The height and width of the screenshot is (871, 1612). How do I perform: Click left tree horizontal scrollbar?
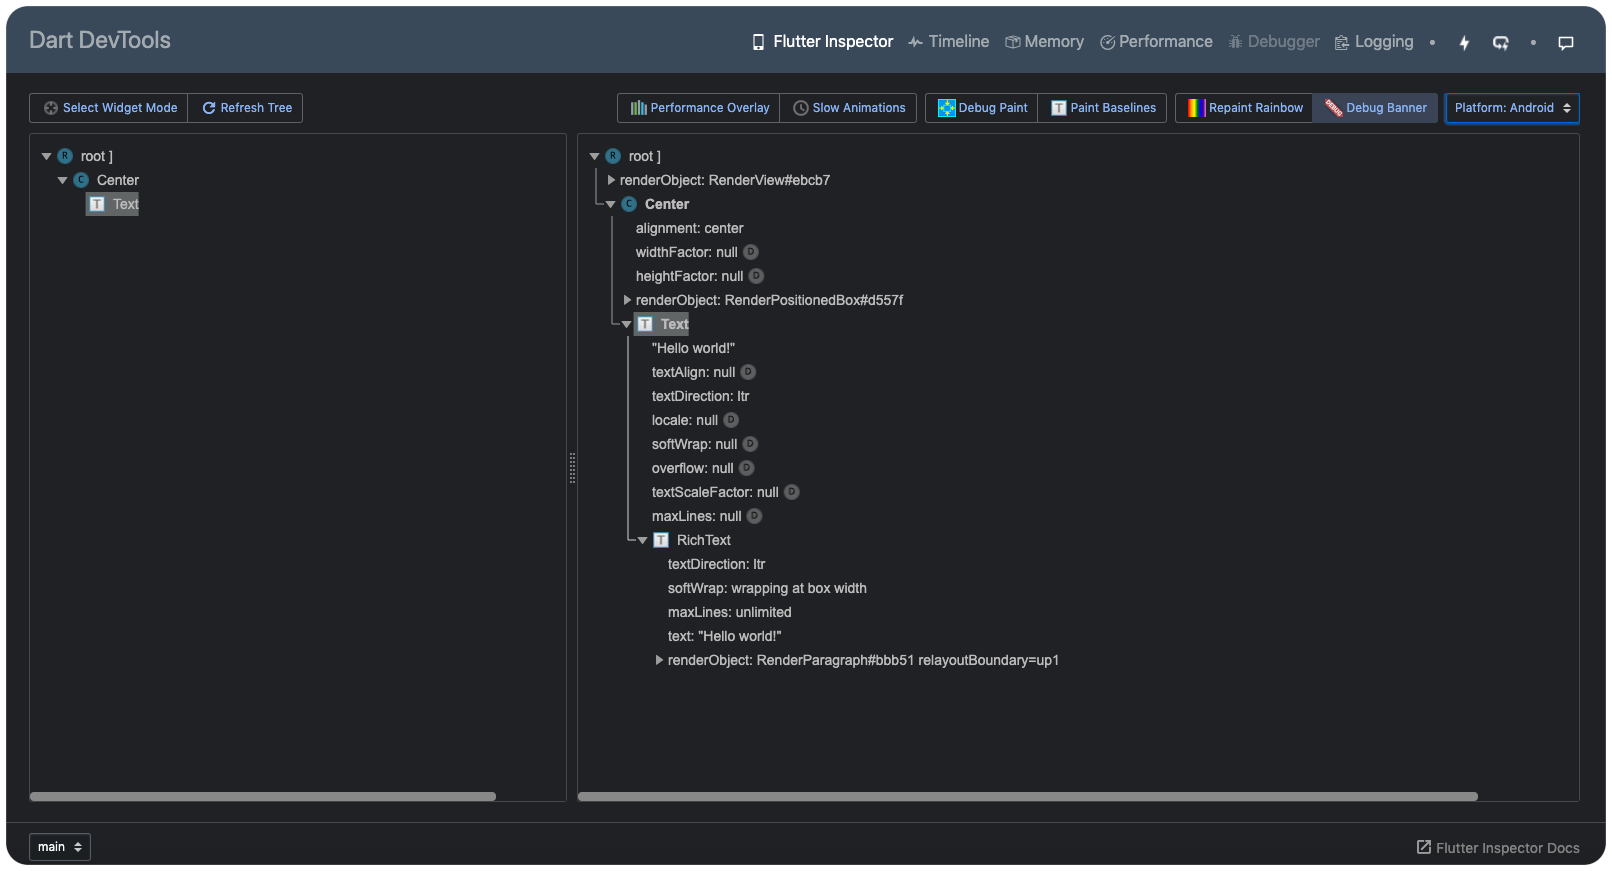pyautogui.click(x=263, y=797)
